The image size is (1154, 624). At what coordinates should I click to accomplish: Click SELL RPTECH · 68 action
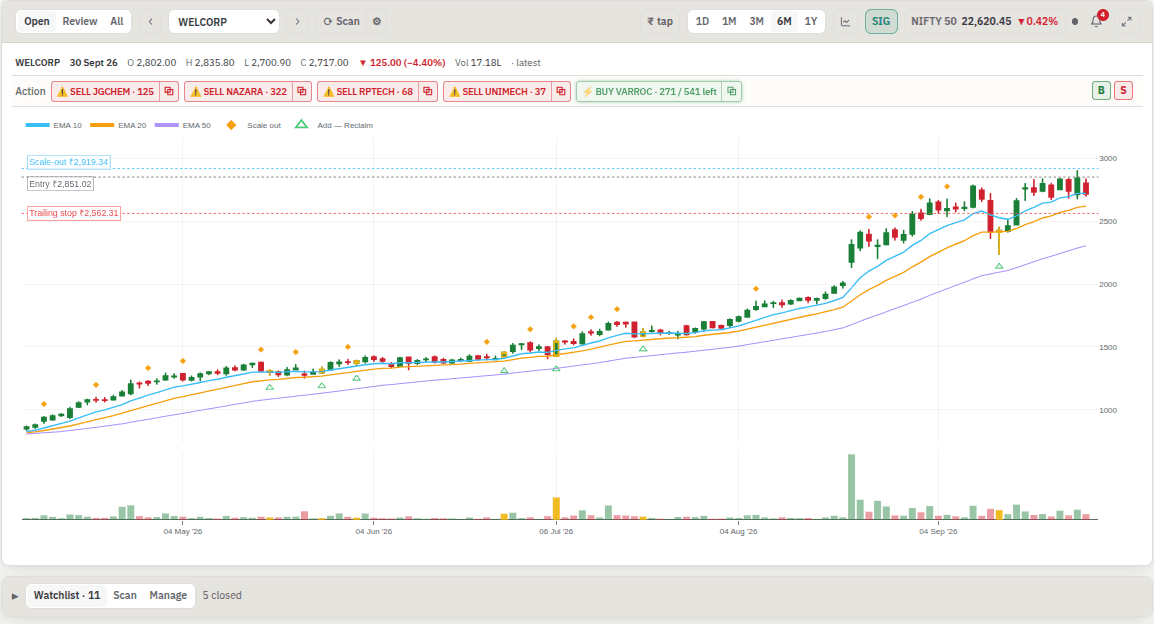coord(368,91)
